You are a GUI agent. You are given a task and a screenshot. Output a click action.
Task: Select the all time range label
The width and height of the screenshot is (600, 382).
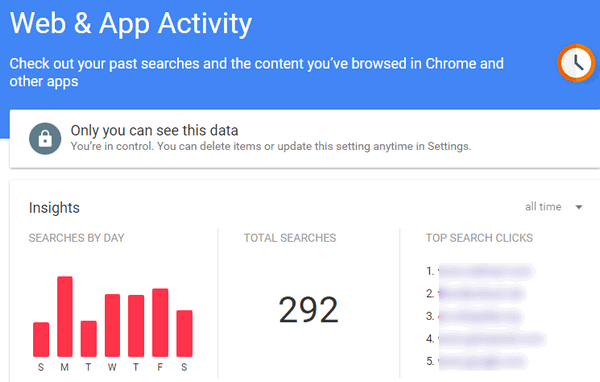543,207
